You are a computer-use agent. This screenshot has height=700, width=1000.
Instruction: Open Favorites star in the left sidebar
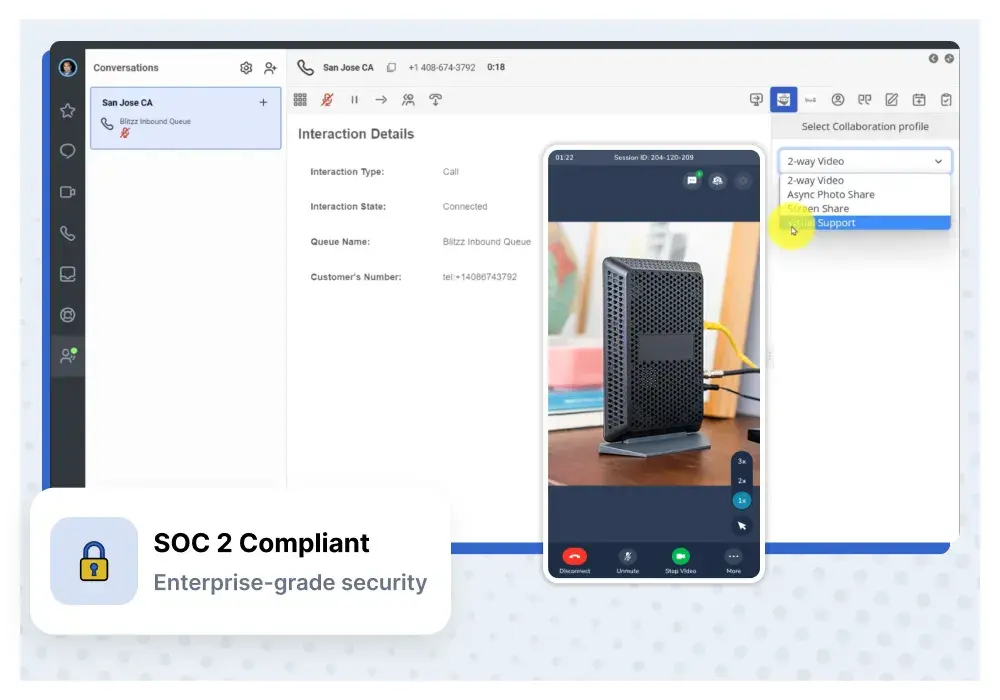pos(68,110)
